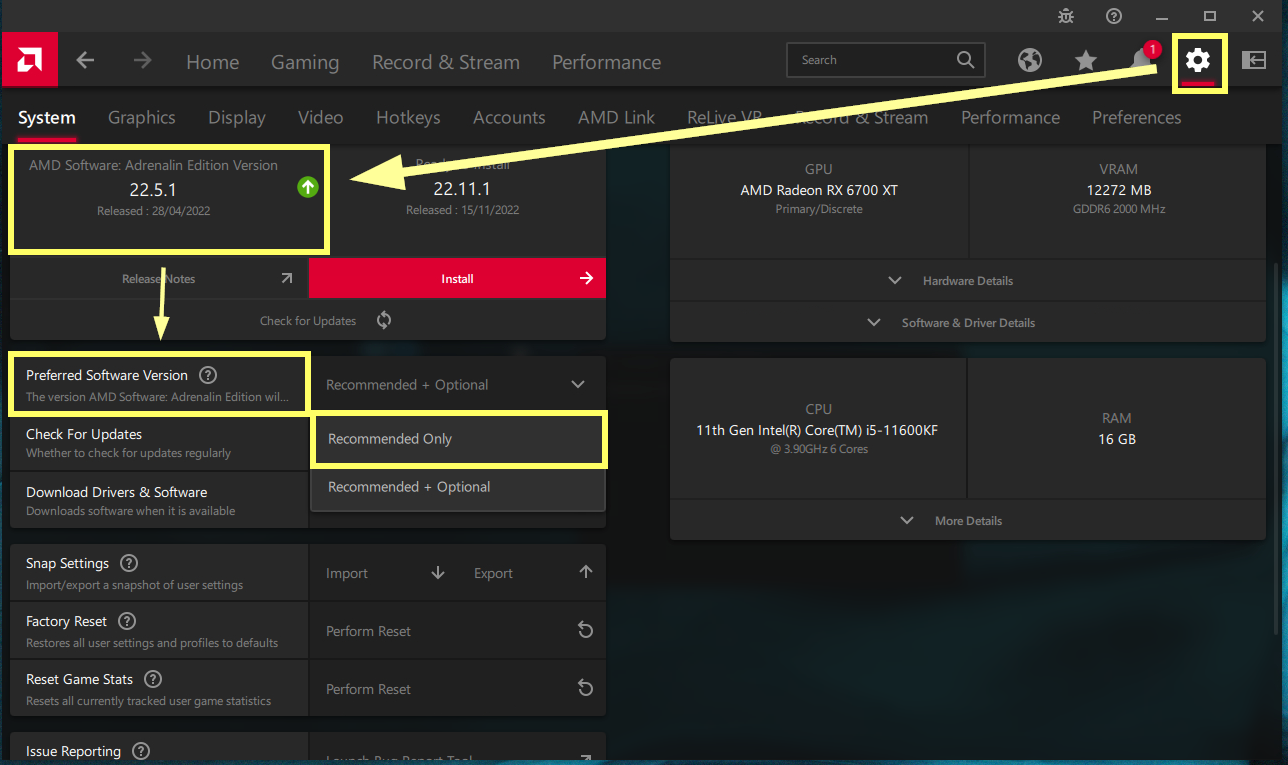The width and height of the screenshot is (1288, 765).
Task: Open the Gaming tab
Action: click(x=305, y=62)
